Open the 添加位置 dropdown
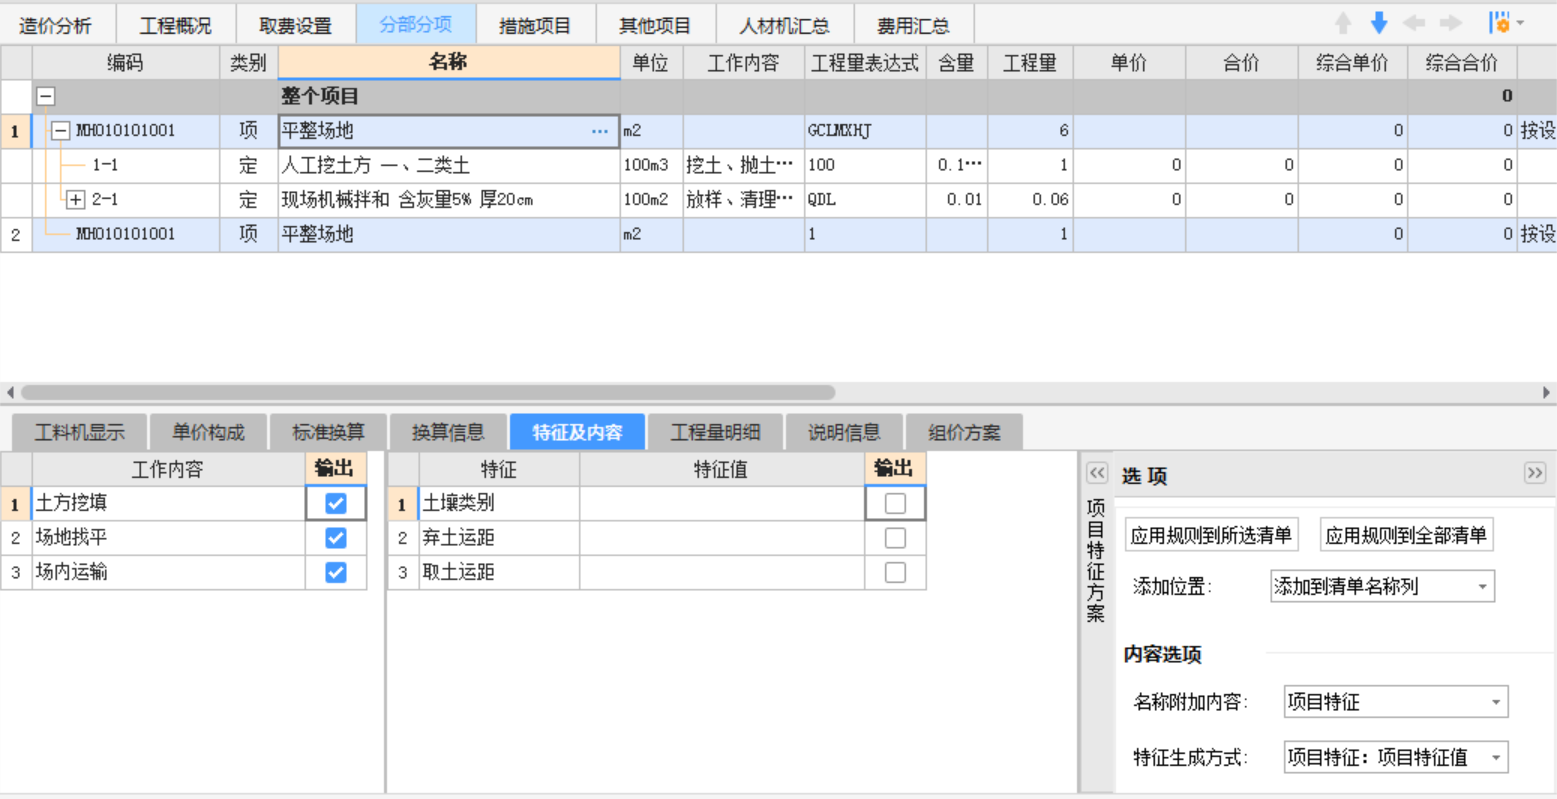The image size is (1557, 799). pyautogui.click(x=1381, y=587)
